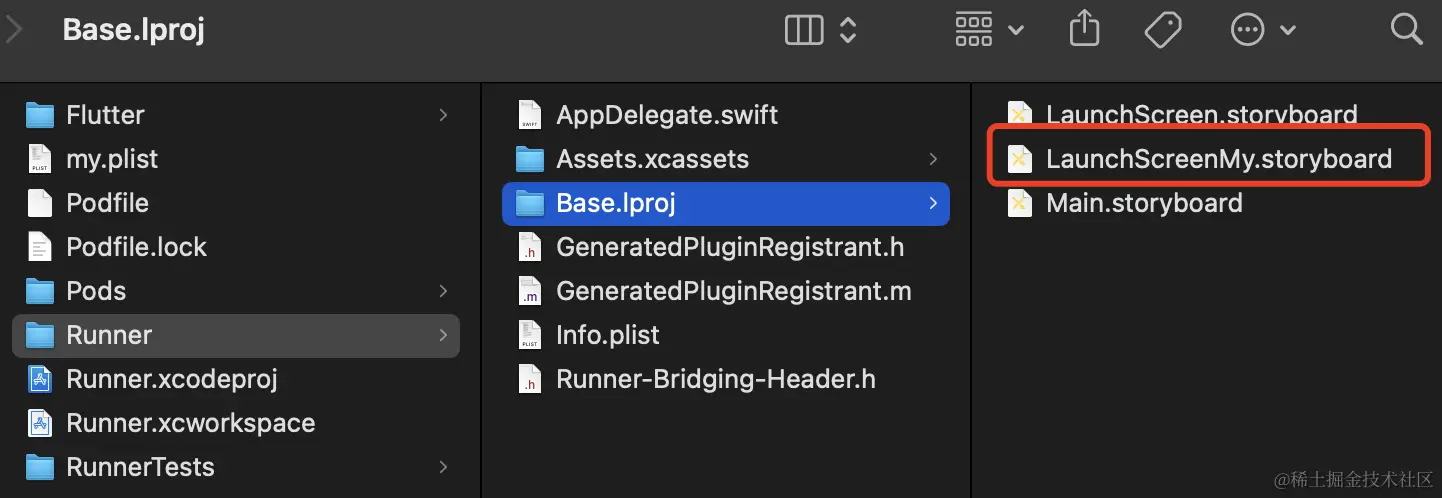Viewport: 1442px width, 498px height.
Task: Open the Group By grid dropdown
Action: (x=988, y=30)
